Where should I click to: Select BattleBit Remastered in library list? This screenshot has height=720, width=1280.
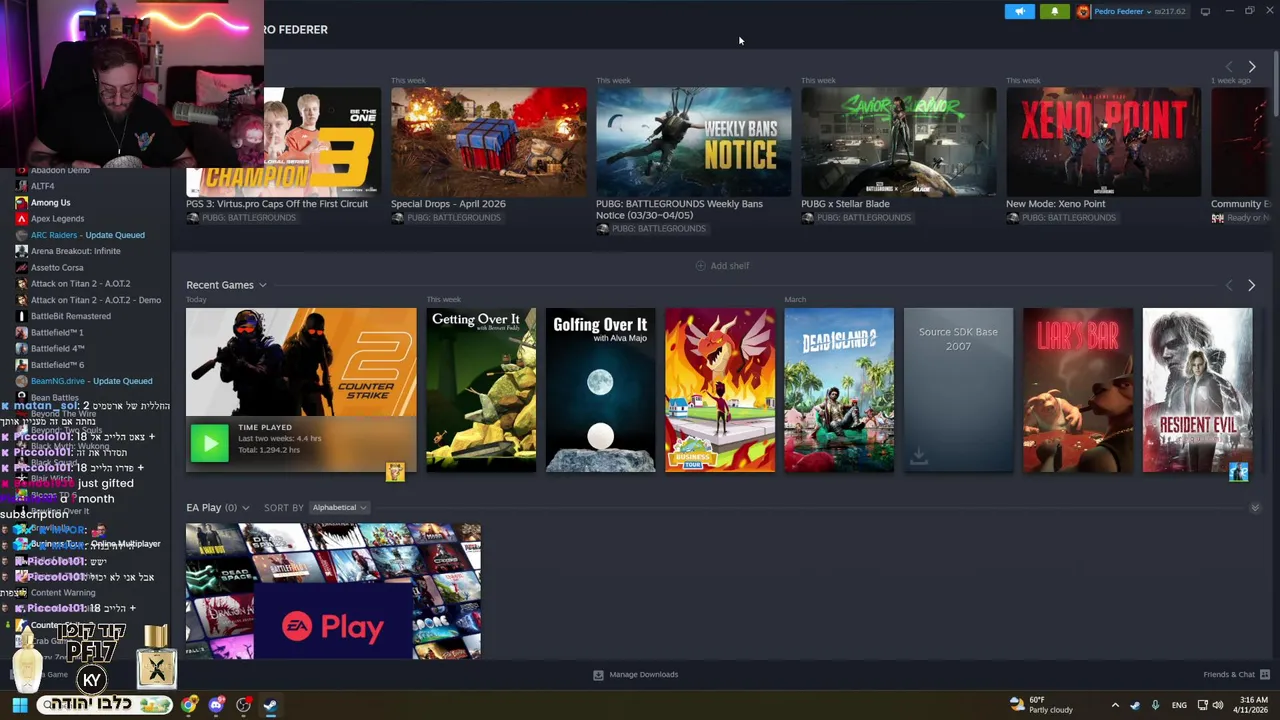click(70, 316)
